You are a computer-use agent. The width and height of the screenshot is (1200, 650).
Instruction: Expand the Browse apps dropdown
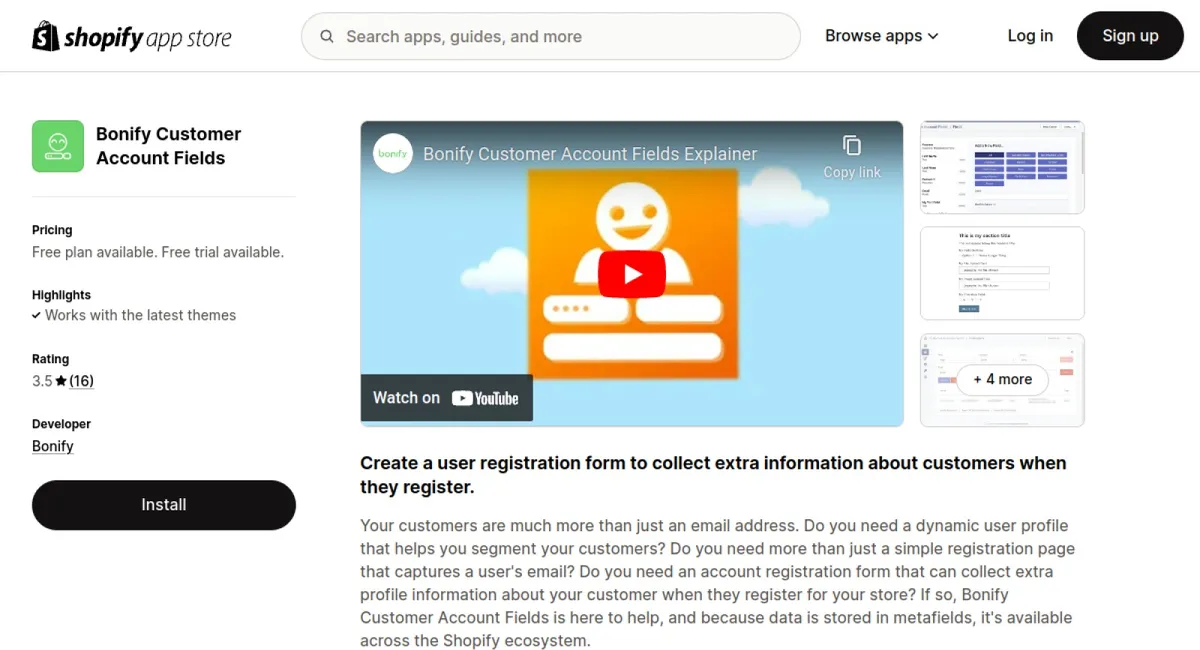click(881, 36)
